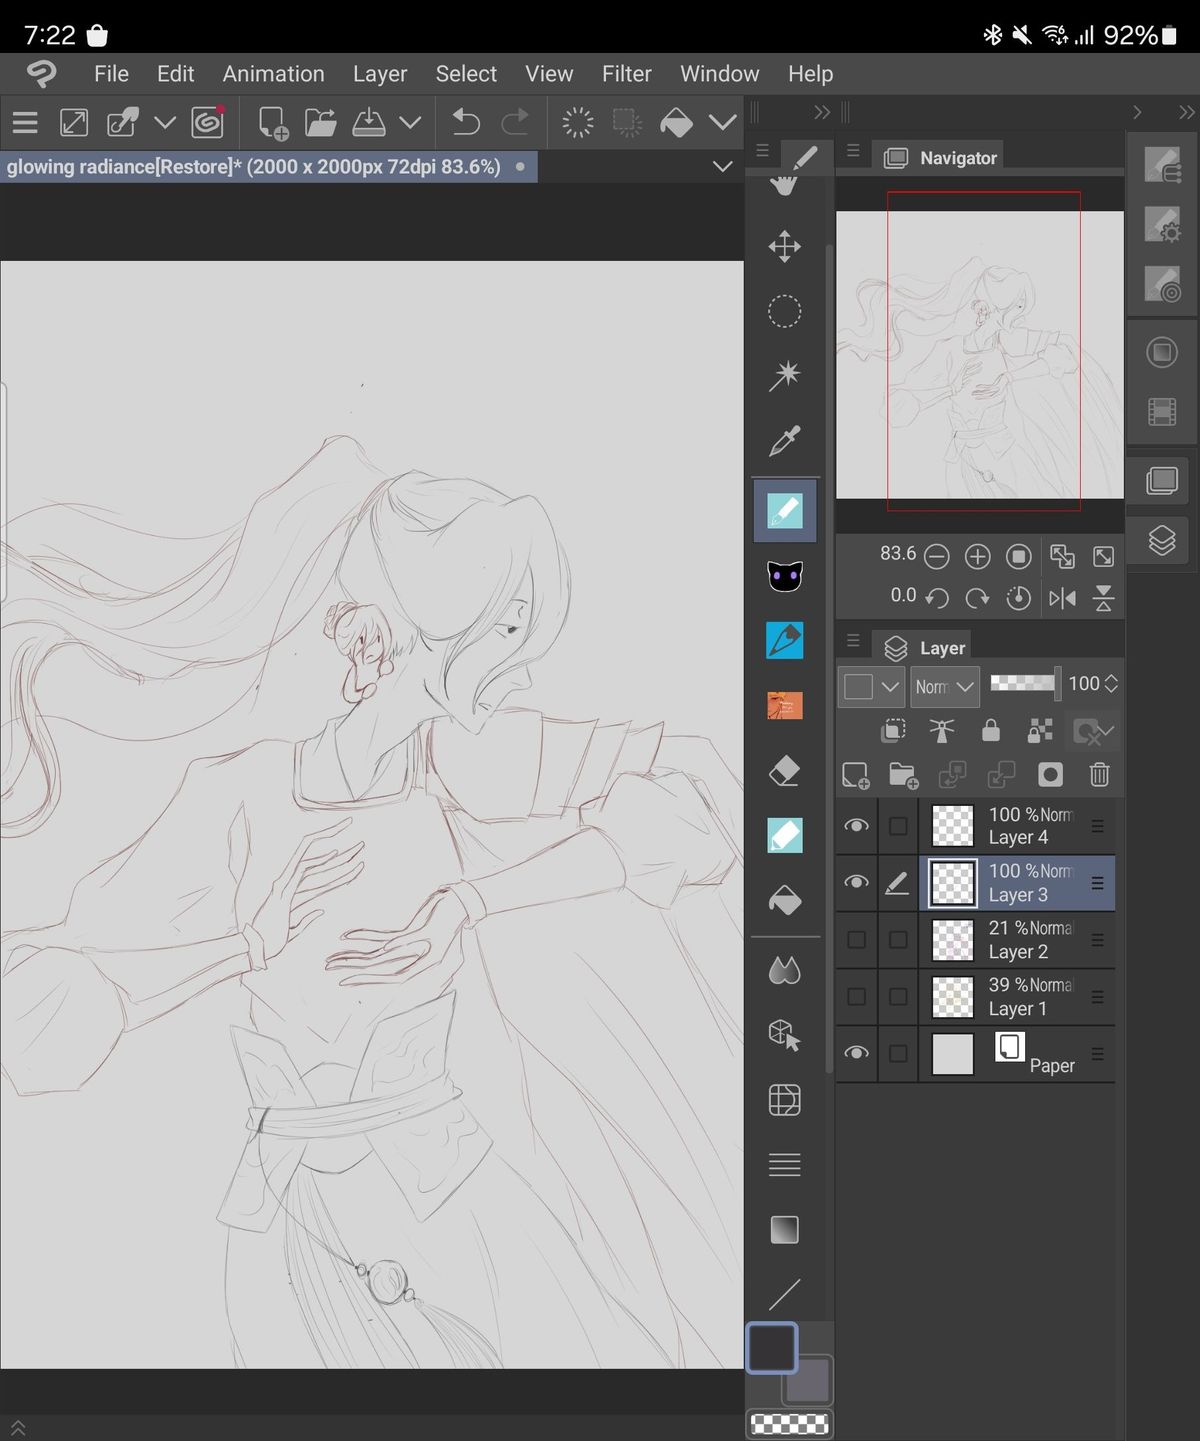The width and height of the screenshot is (1200, 1441).
Task: Open the Filter menu
Action: coord(626,74)
